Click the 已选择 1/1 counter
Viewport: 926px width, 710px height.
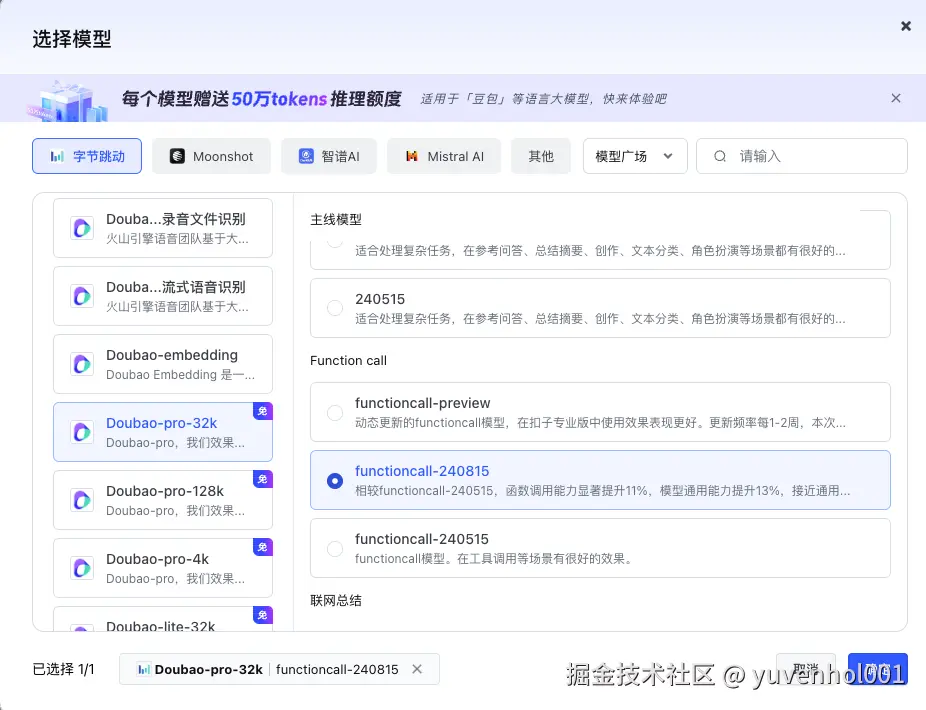(63, 669)
